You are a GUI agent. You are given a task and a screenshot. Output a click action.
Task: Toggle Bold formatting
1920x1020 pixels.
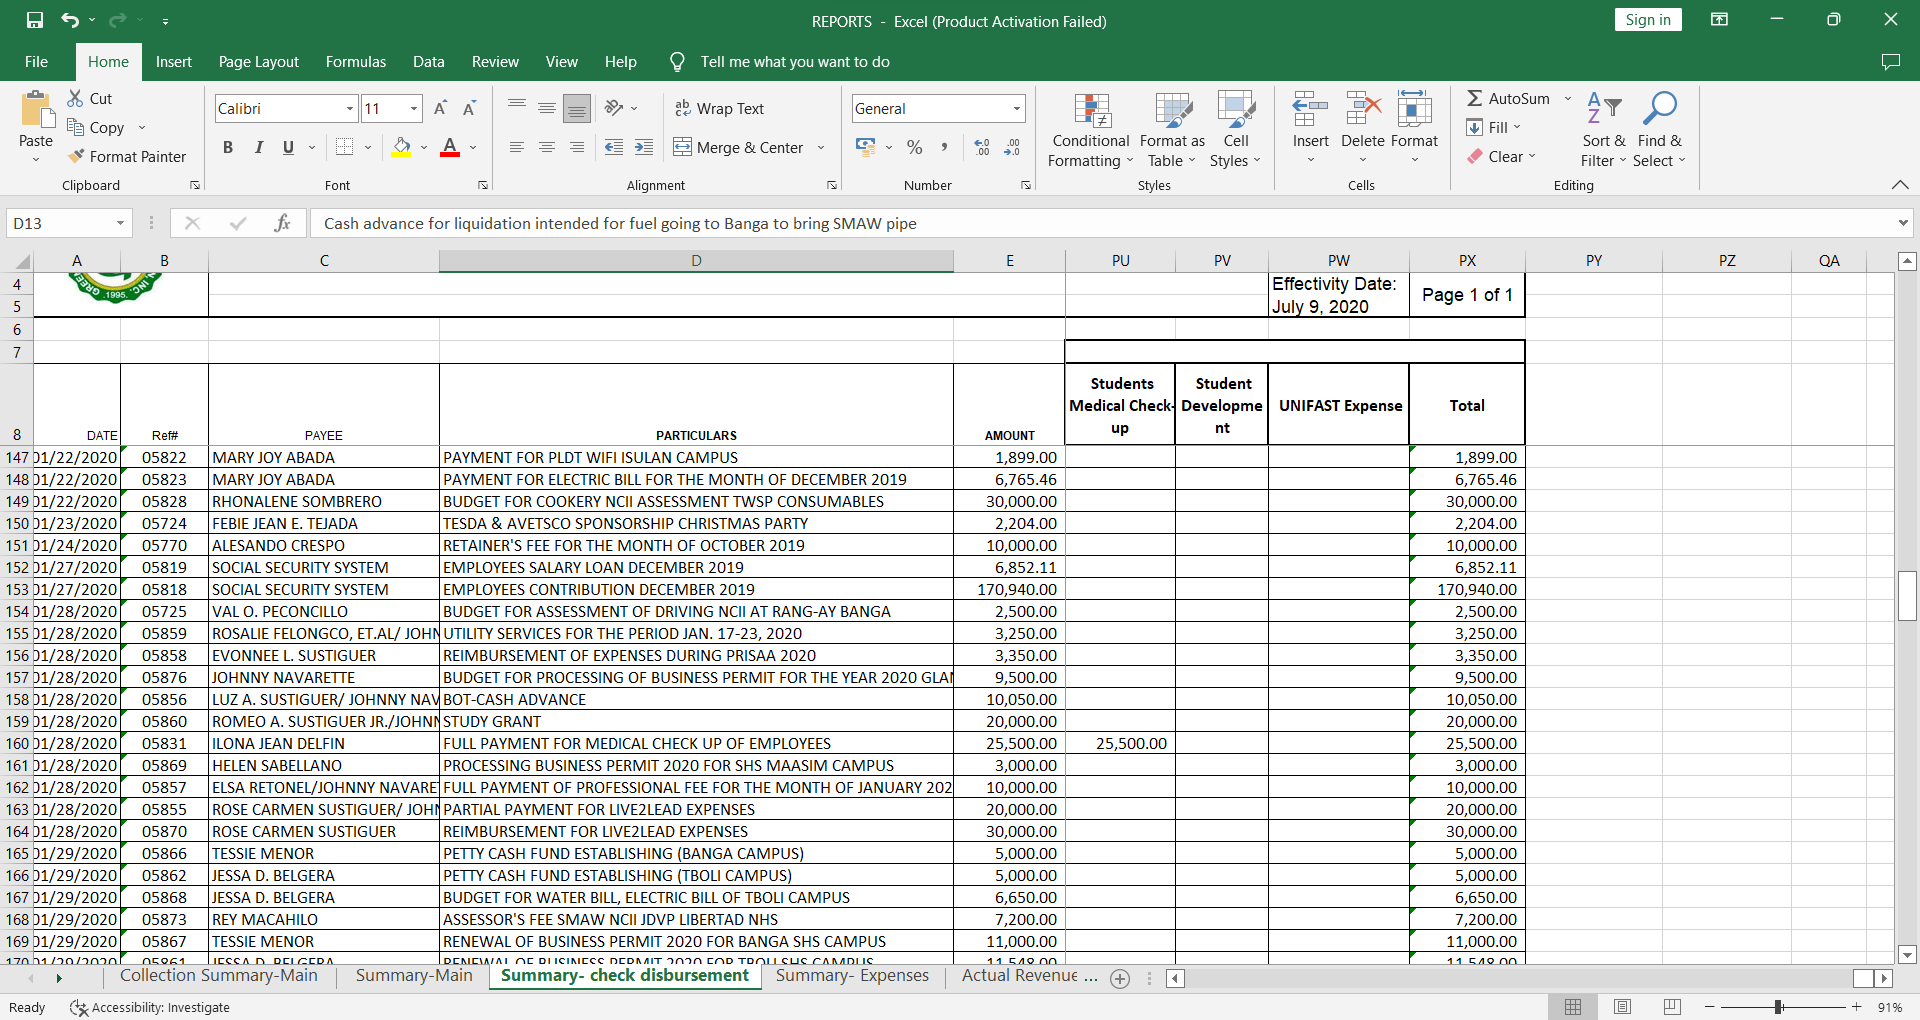(228, 147)
